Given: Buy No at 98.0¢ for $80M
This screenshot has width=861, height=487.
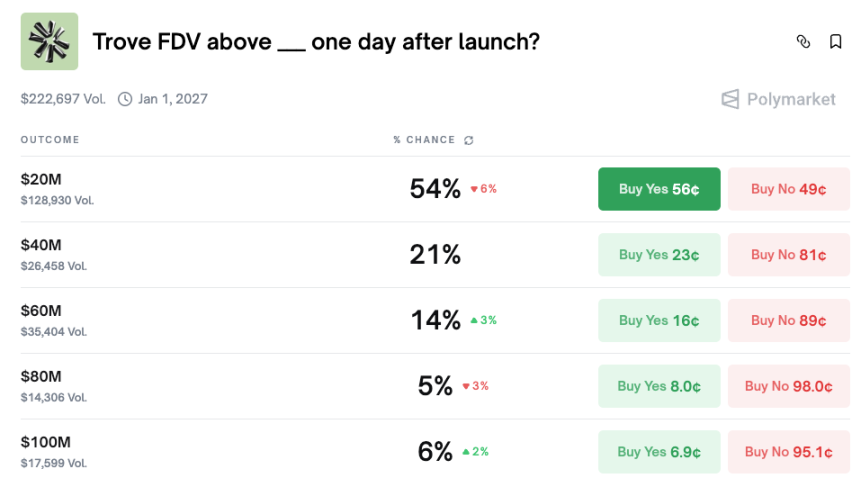Looking at the screenshot, I should click(788, 386).
